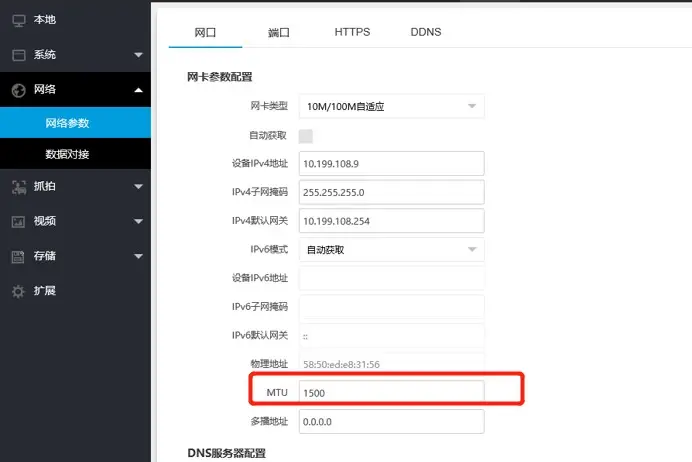This screenshot has height=462, width=692.
Task: Expand the 存储 menu arrow
Action: coord(139,256)
